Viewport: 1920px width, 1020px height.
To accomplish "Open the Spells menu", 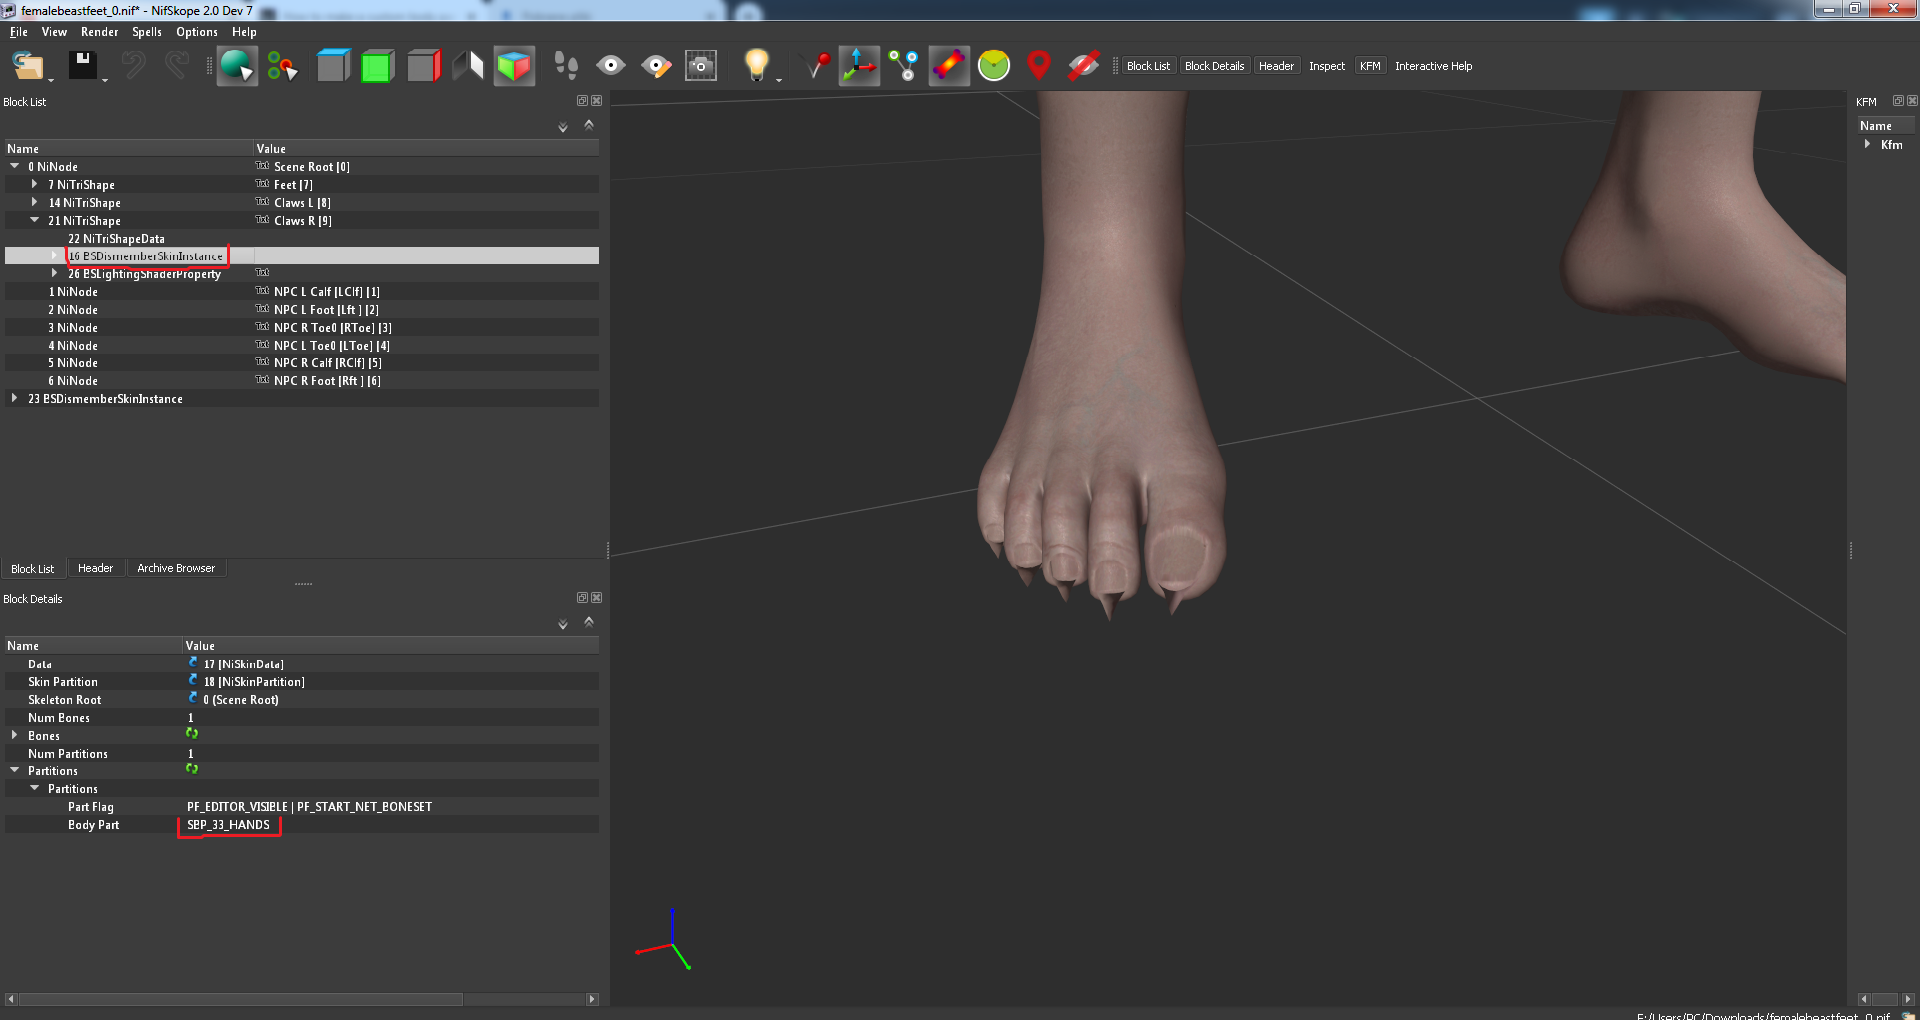I will pos(147,32).
